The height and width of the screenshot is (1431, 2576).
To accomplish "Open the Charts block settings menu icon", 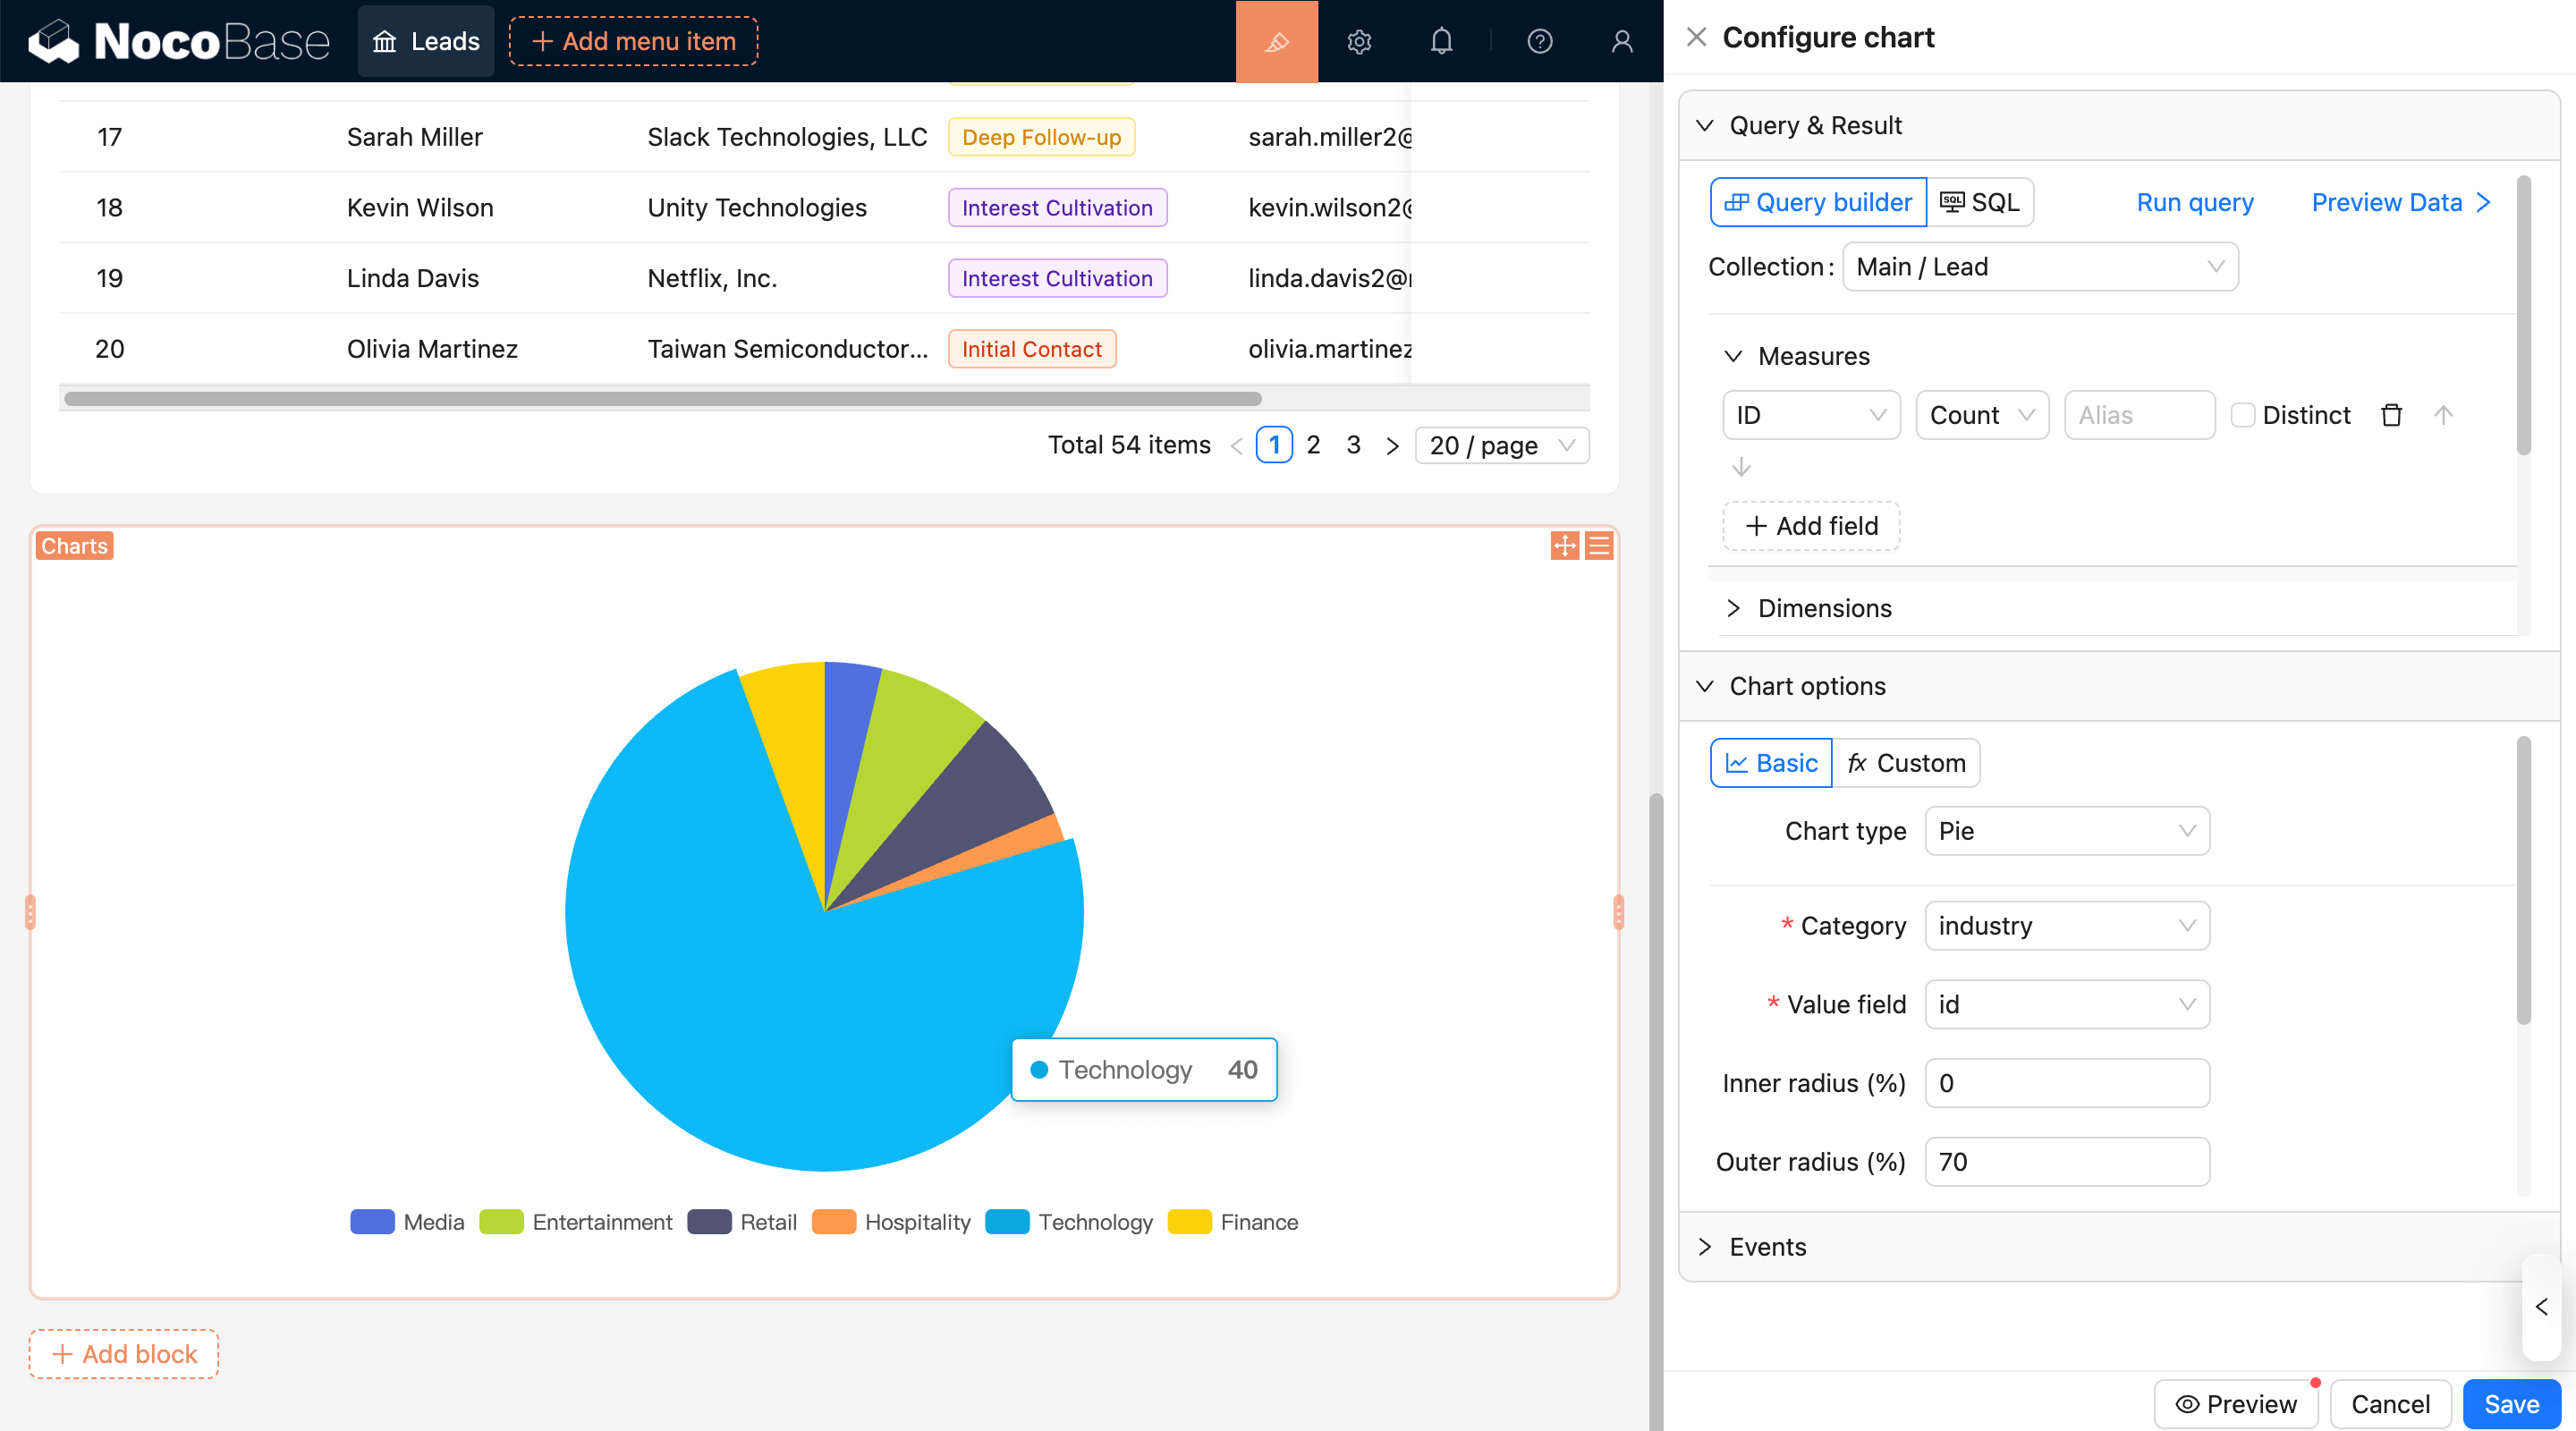I will click(1599, 546).
